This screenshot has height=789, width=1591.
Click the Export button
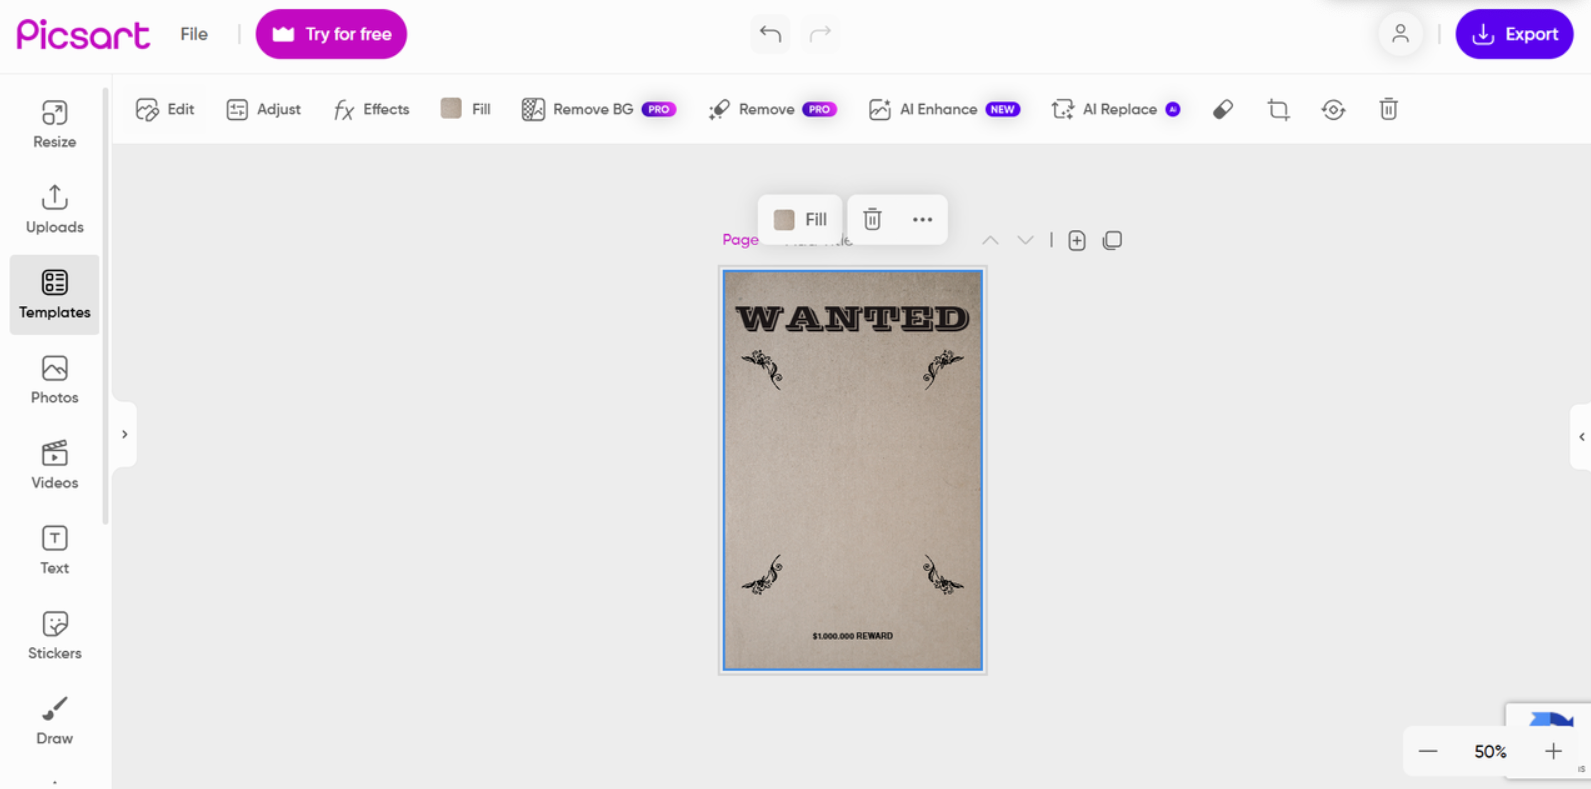click(1514, 34)
